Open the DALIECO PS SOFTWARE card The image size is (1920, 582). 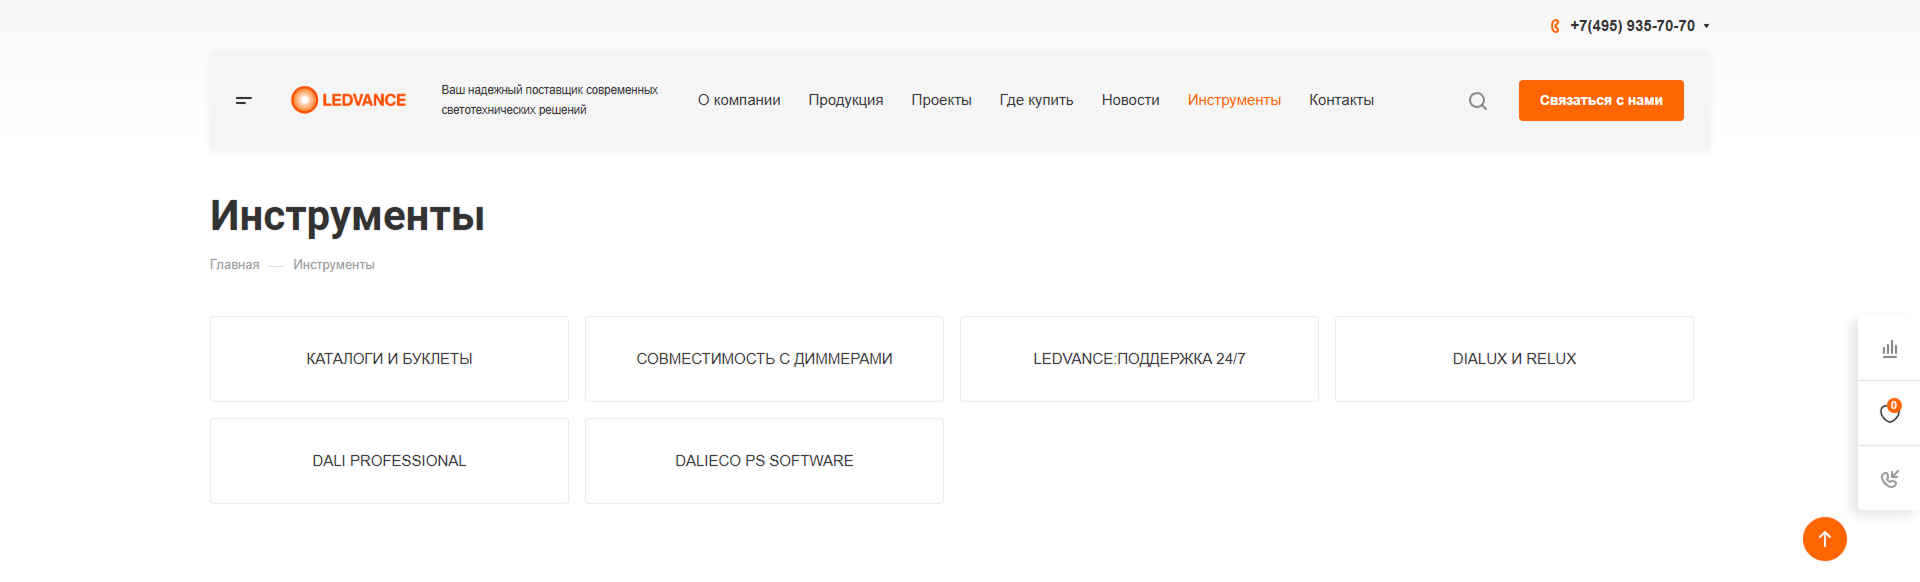point(764,461)
